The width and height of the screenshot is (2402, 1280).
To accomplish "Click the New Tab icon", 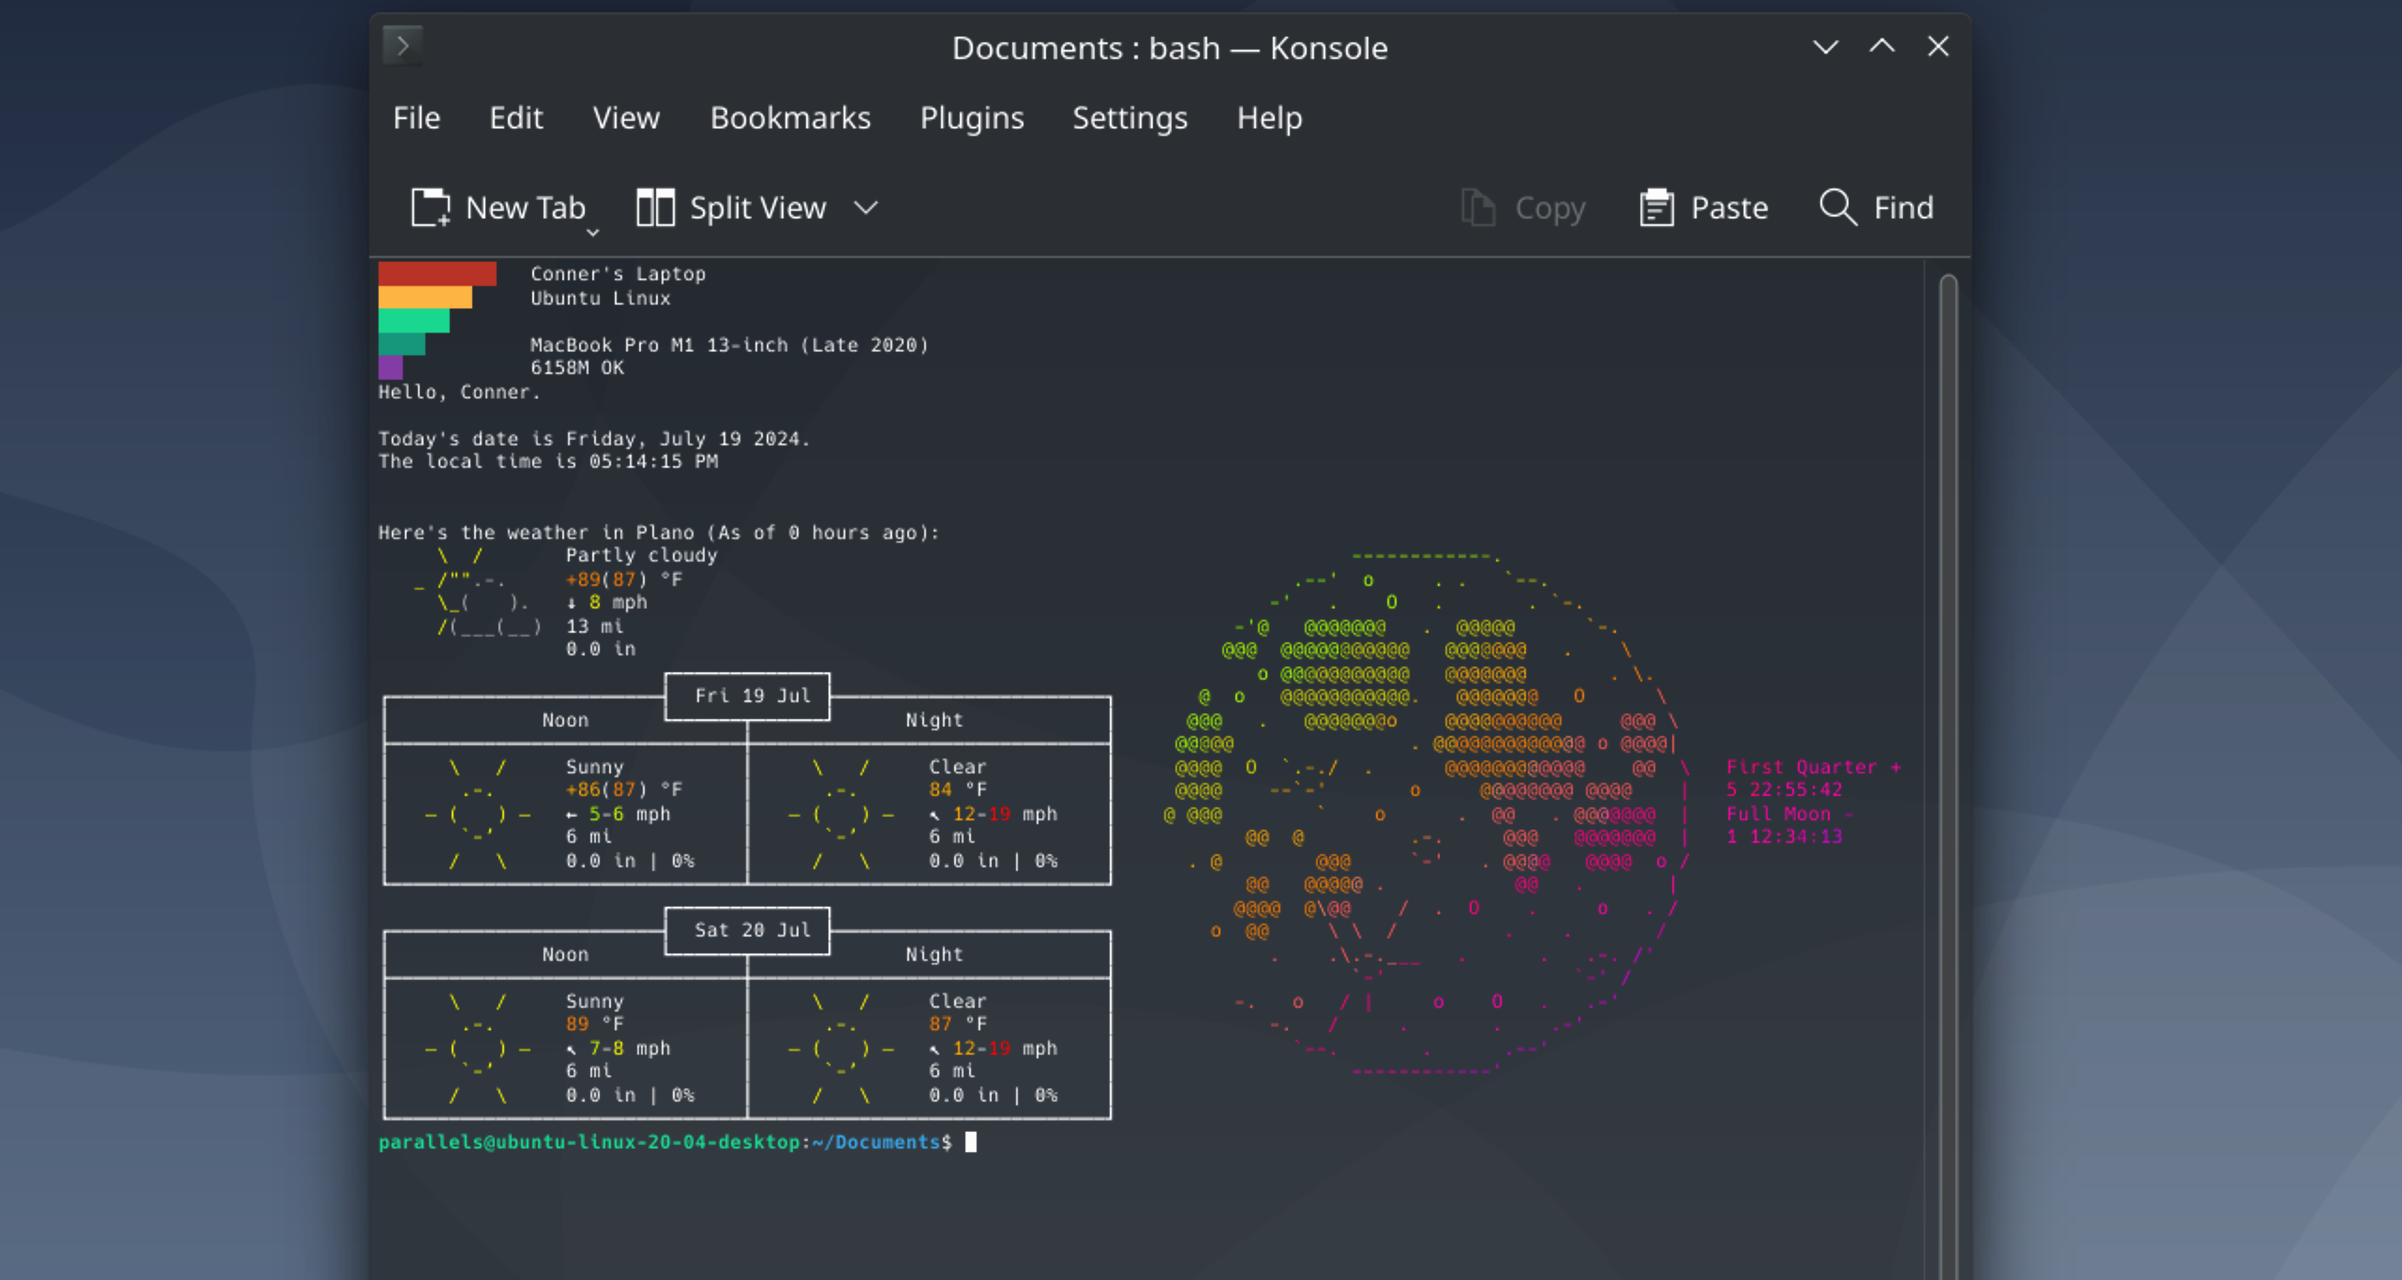I will (x=430, y=207).
